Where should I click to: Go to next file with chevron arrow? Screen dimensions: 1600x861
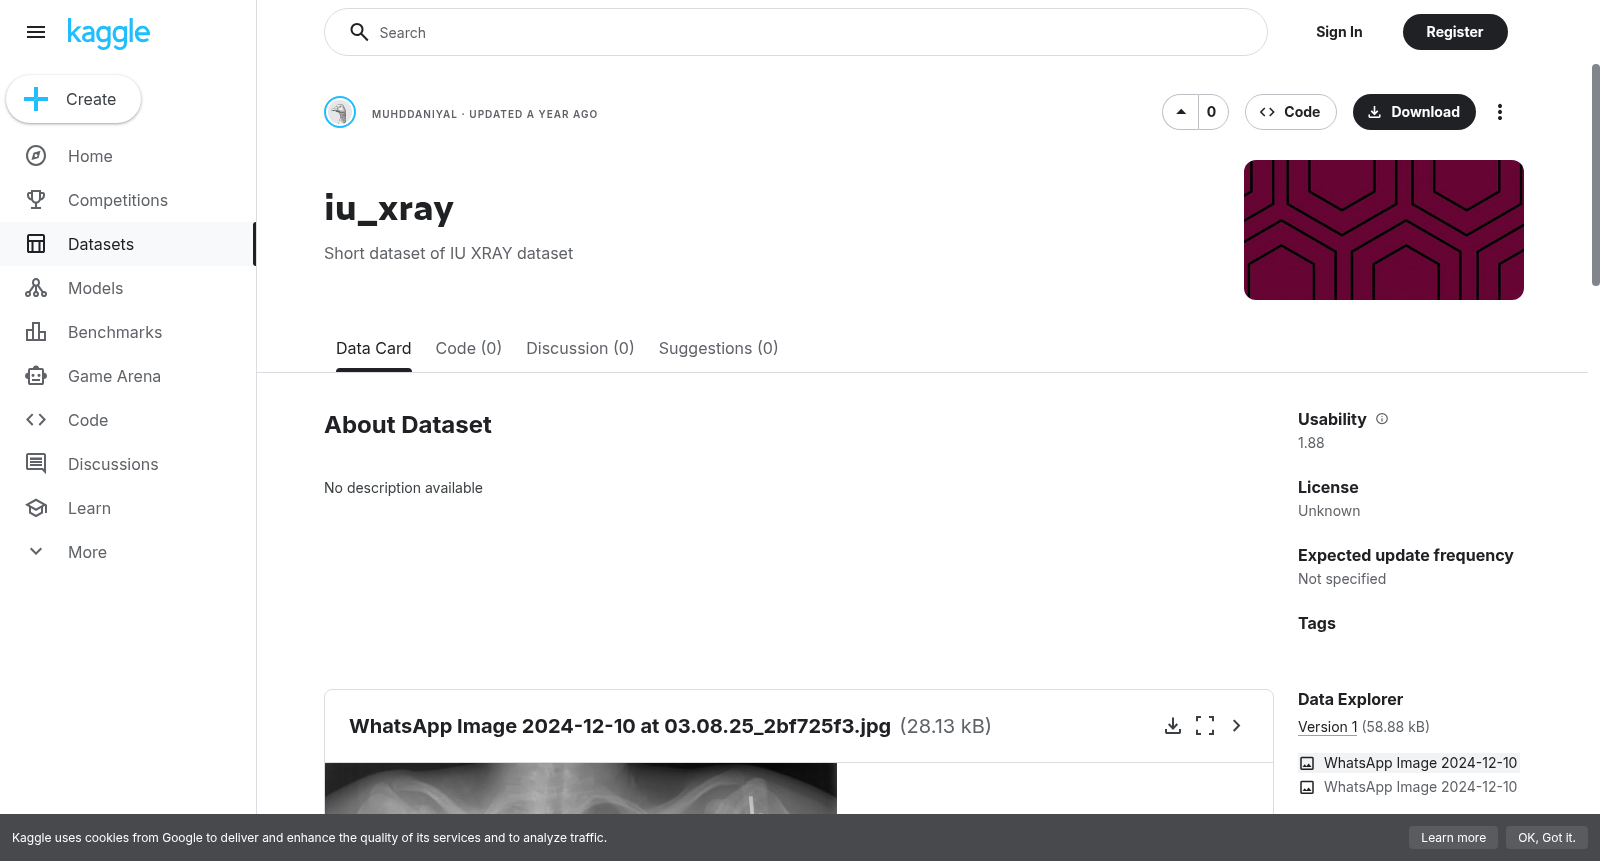[x=1237, y=726]
